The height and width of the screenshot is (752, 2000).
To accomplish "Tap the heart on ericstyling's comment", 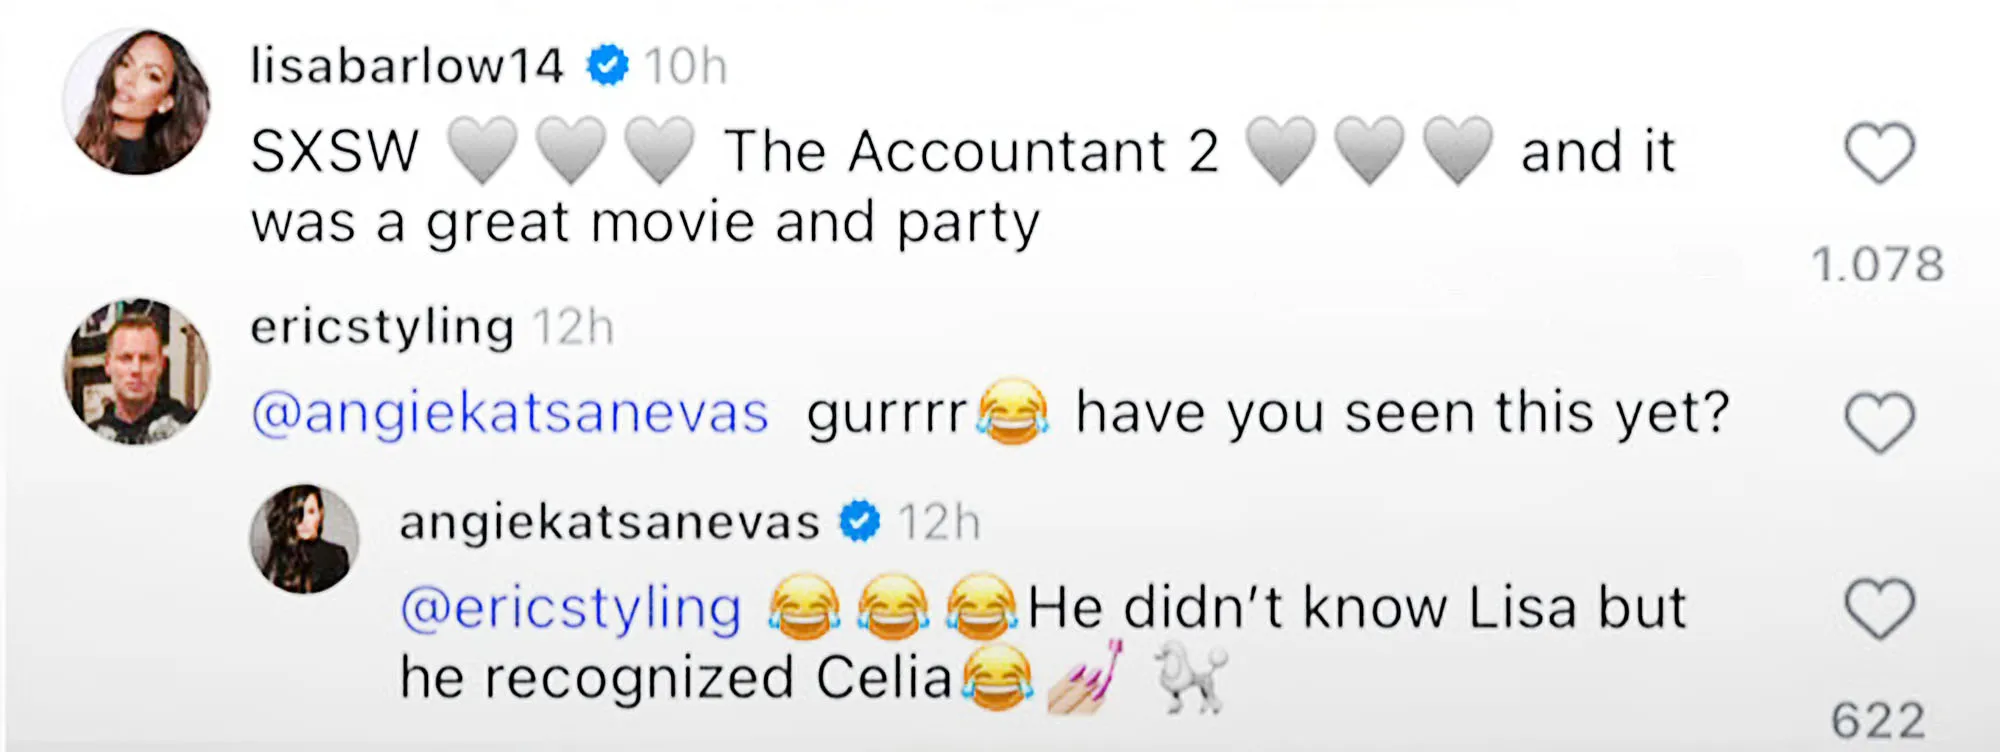I will (x=1879, y=423).
